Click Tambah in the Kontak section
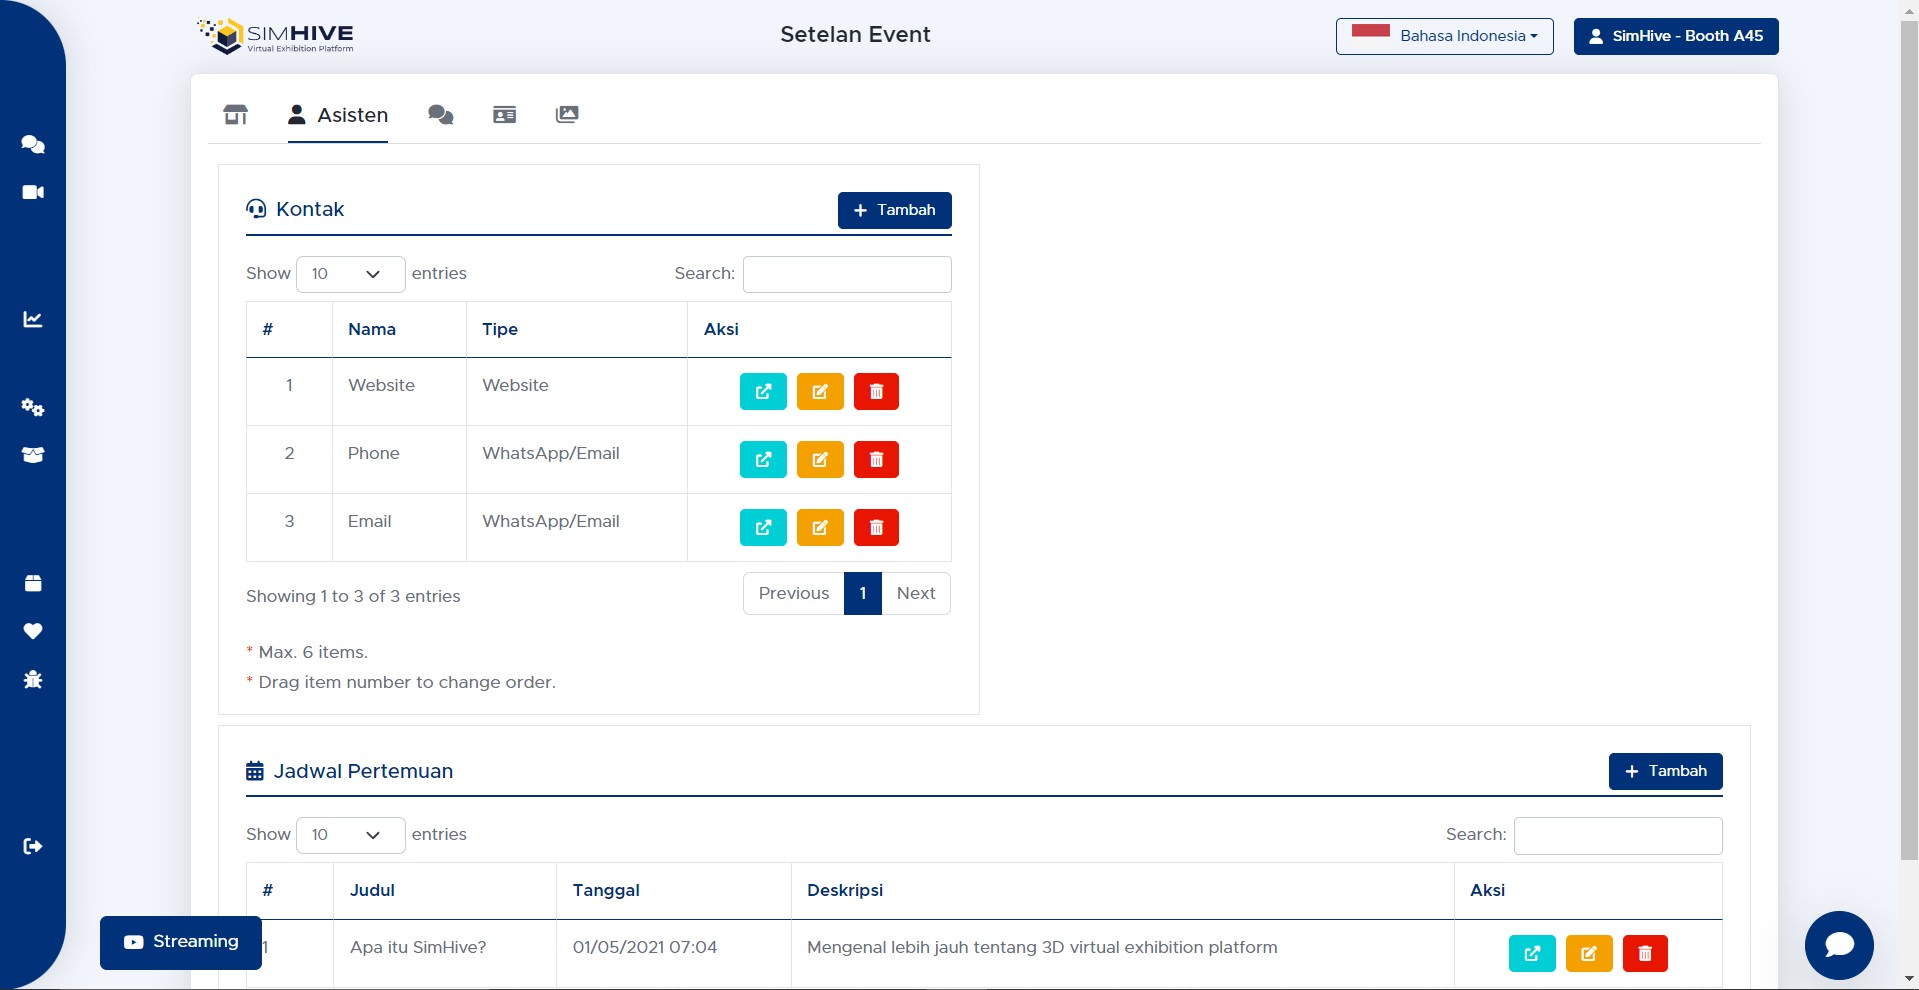Image resolution: width=1919 pixels, height=990 pixels. [895, 210]
